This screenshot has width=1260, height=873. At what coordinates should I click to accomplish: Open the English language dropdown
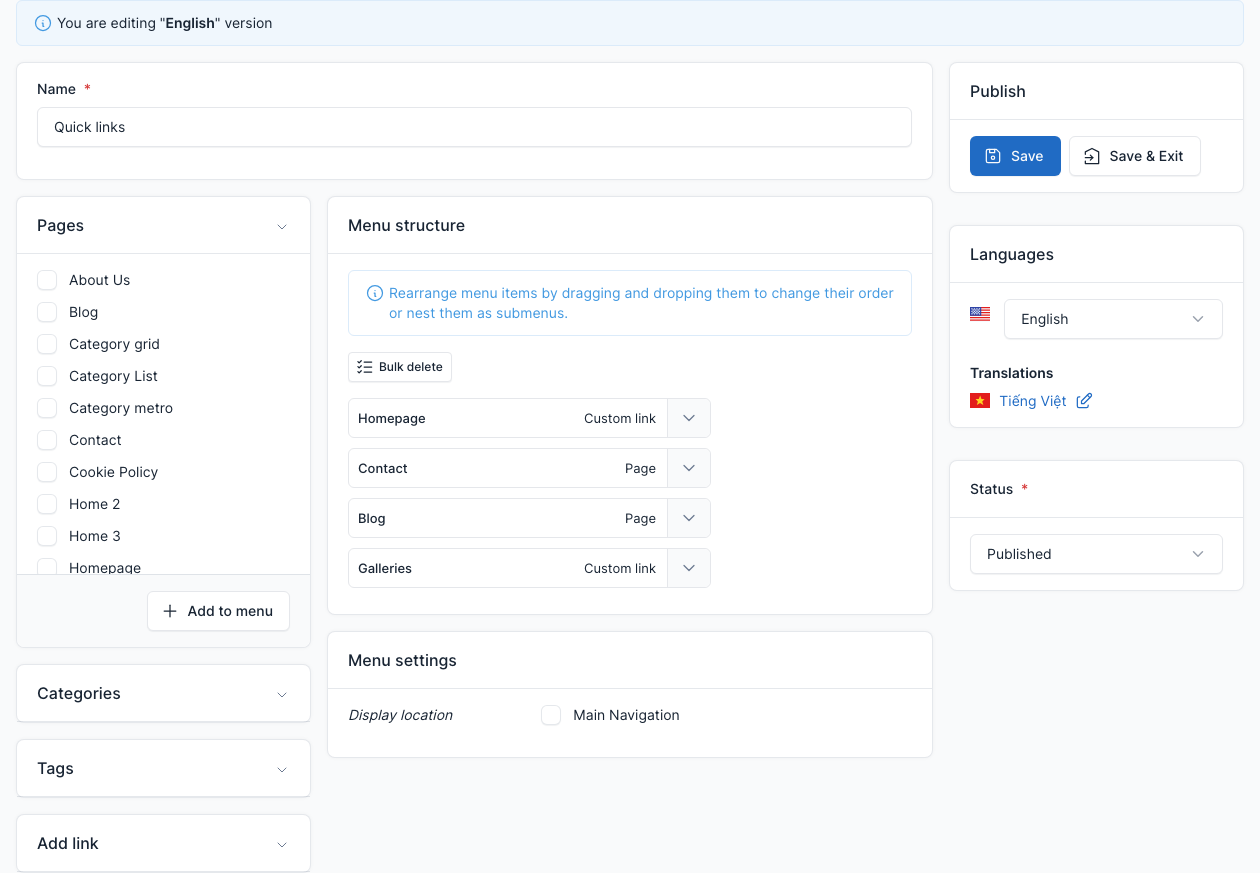(1113, 319)
